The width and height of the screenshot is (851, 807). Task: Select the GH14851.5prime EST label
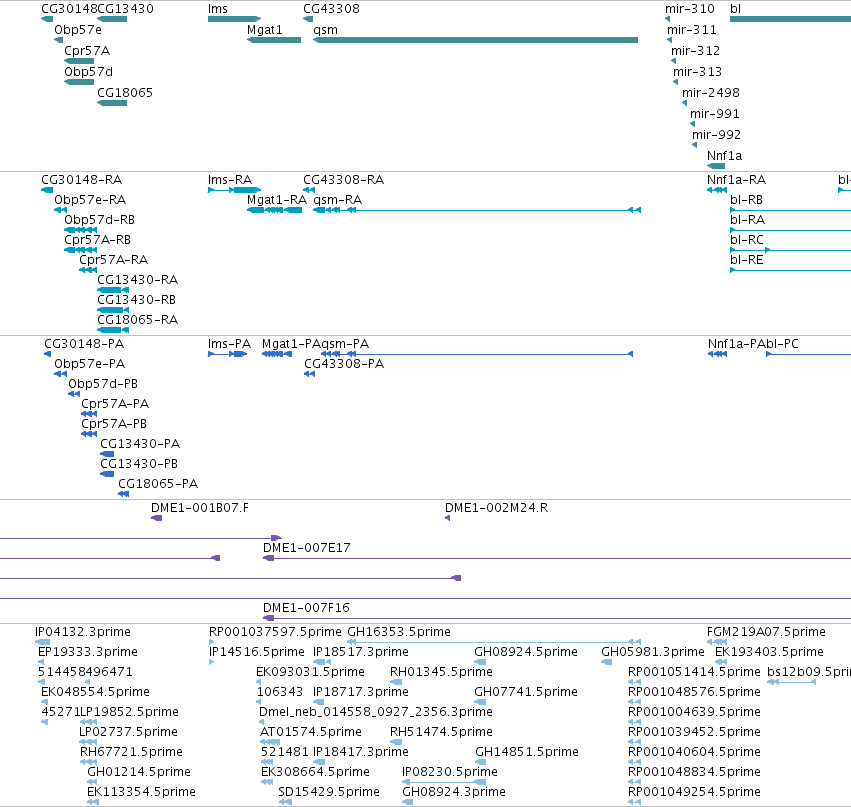527,752
